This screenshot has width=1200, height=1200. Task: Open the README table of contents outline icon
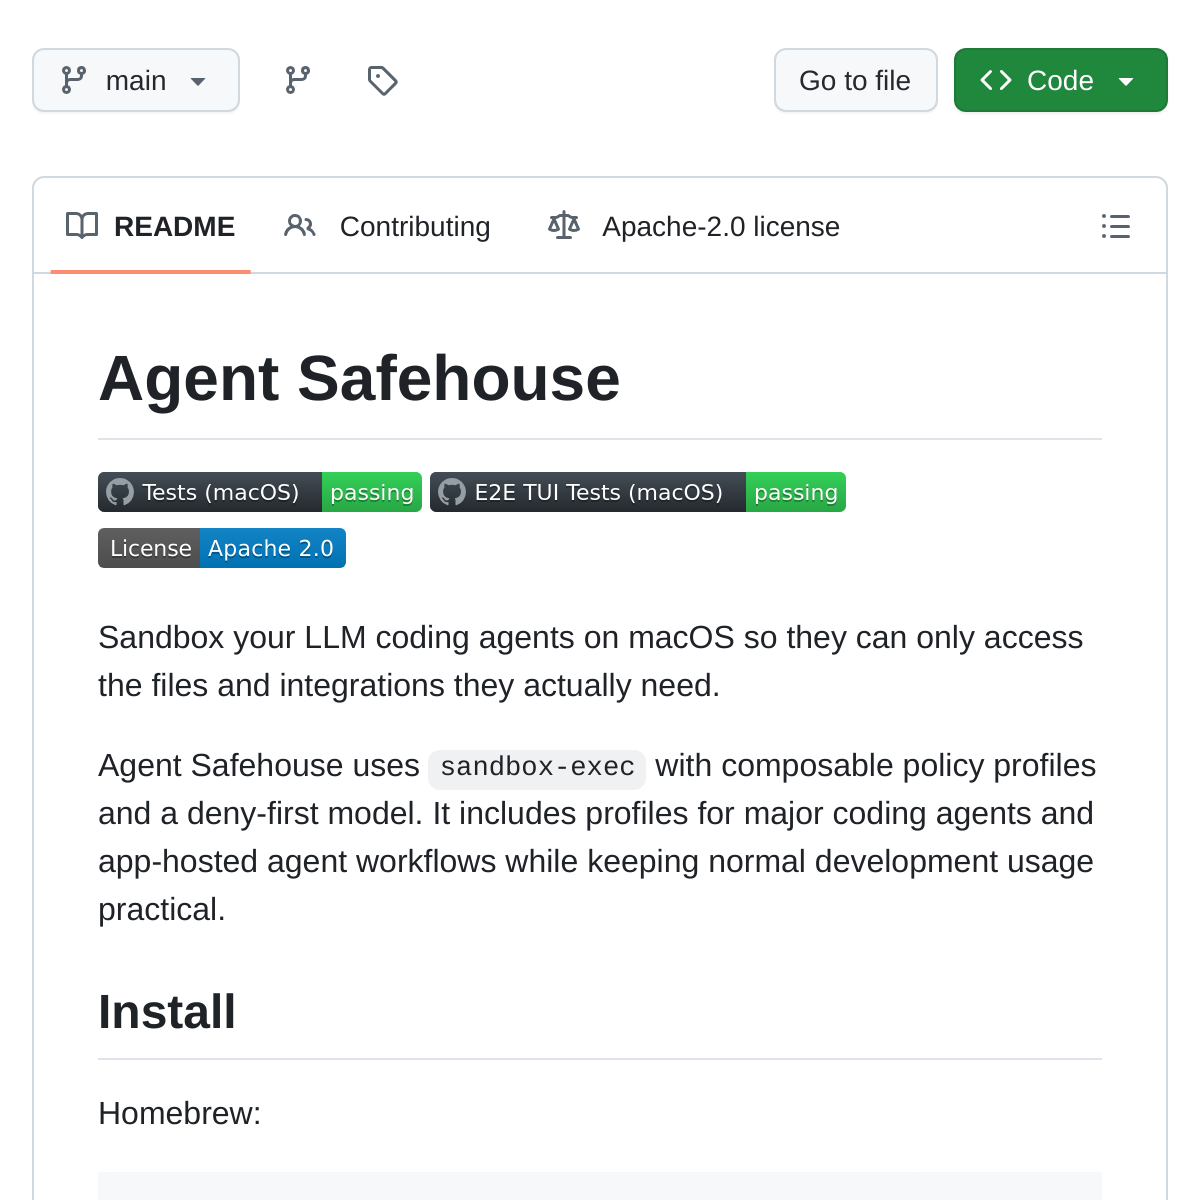click(1116, 227)
